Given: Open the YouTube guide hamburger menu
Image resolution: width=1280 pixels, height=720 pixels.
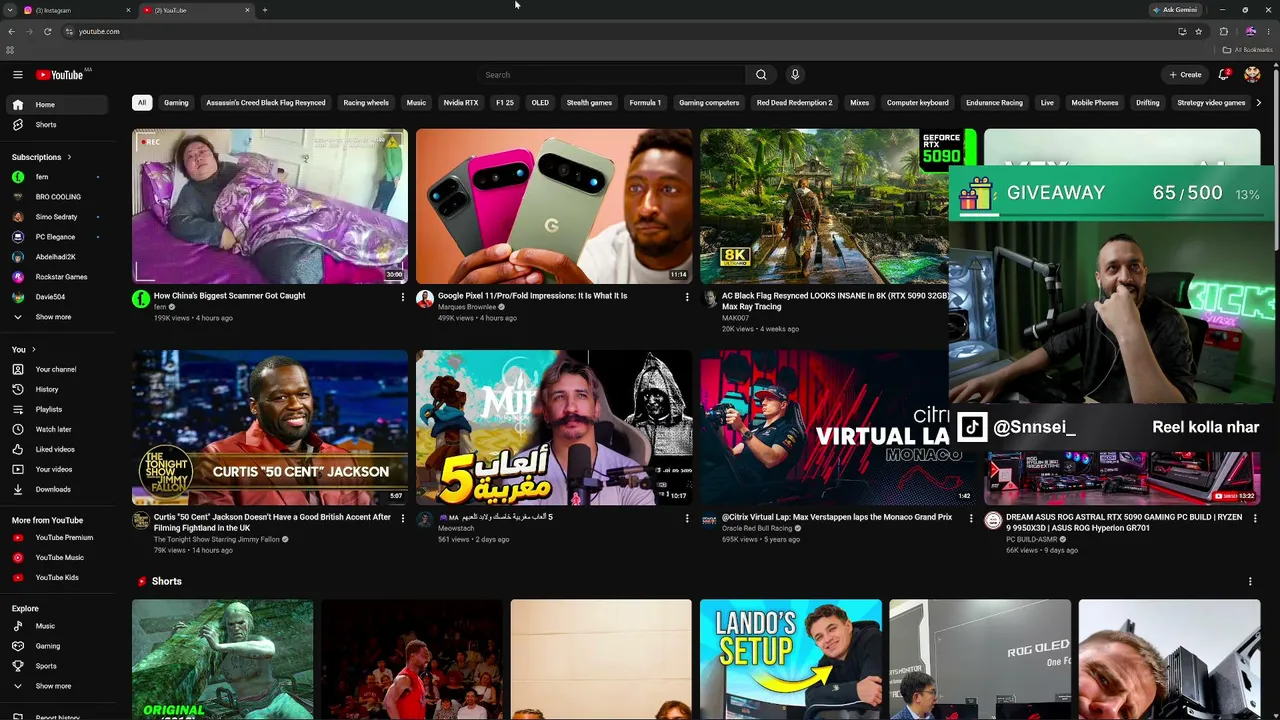Looking at the screenshot, I should pyautogui.click(x=18, y=75).
